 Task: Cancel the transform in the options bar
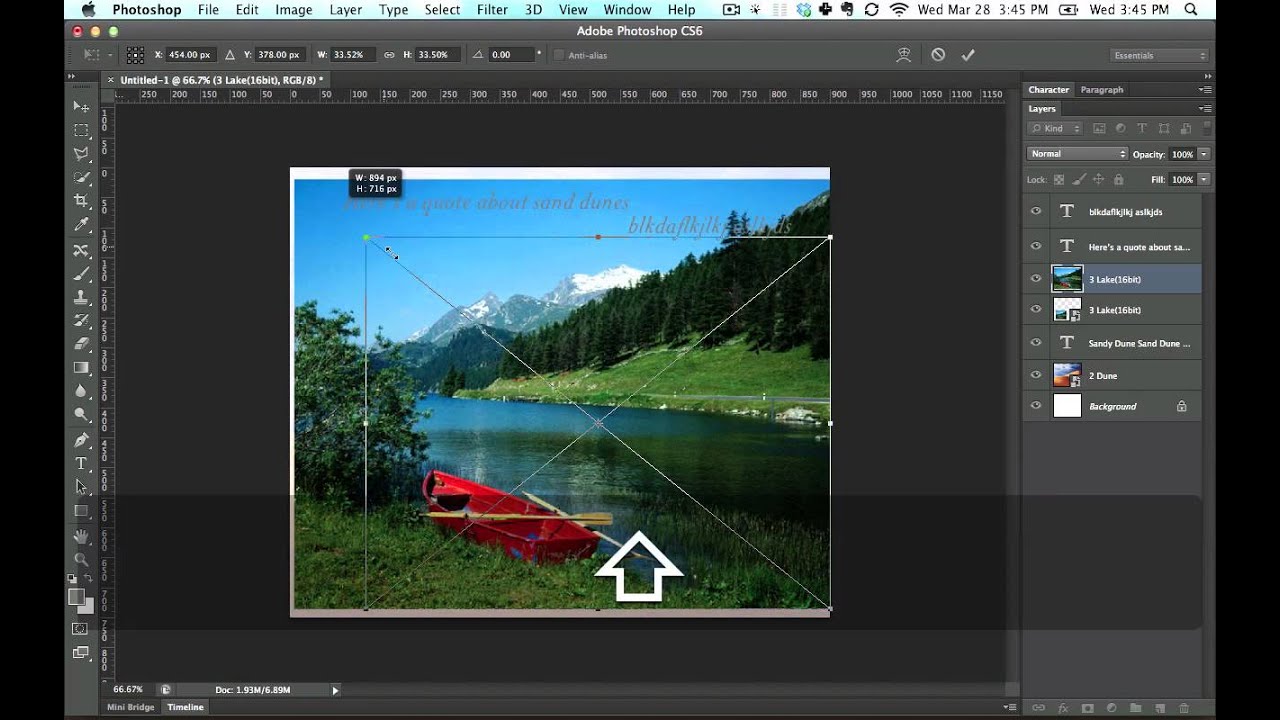938,55
